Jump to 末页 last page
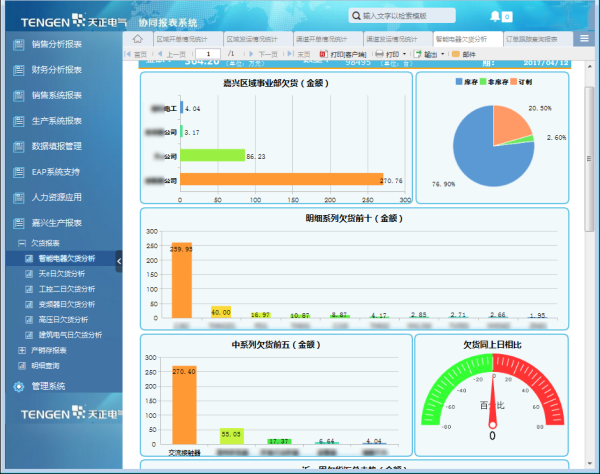The image size is (600, 474). [300, 54]
